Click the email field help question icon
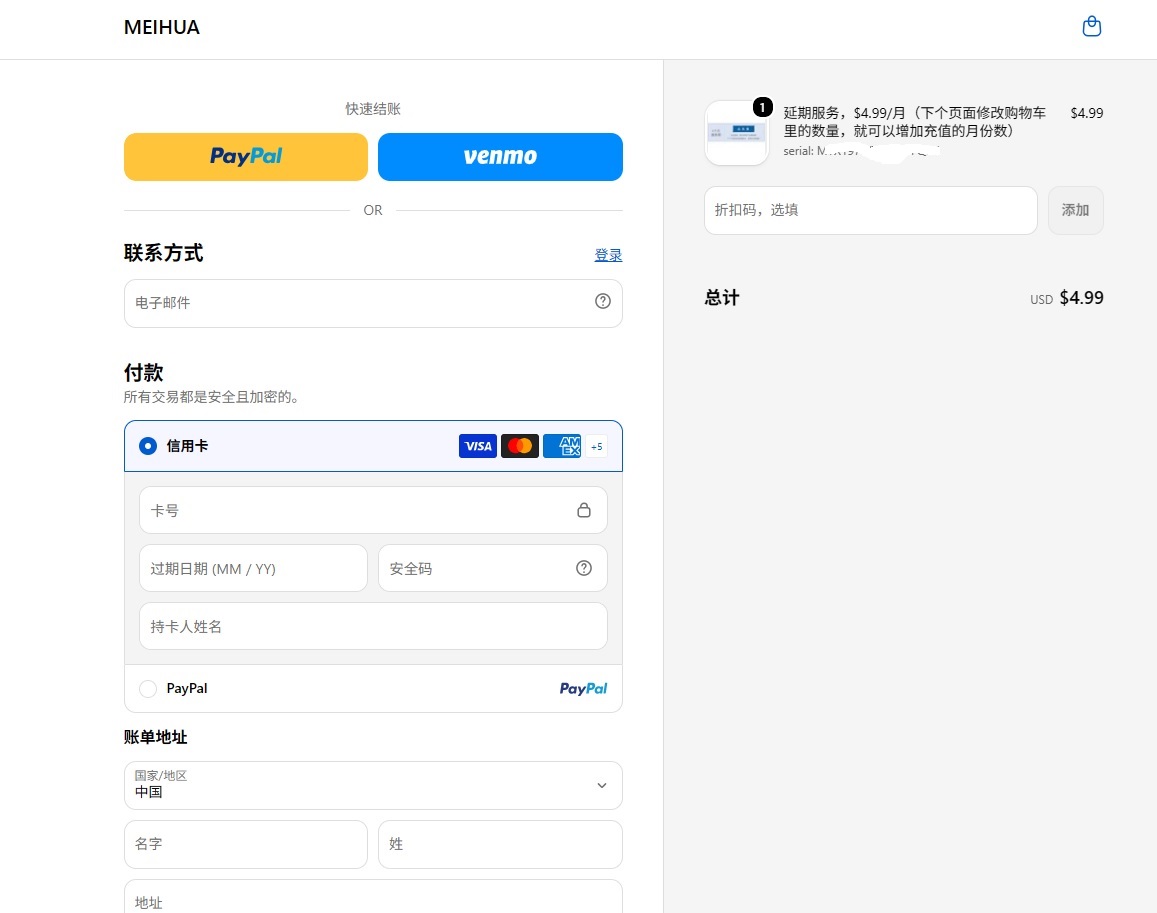Viewport: 1157px width, 913px height. click(603, 301)
